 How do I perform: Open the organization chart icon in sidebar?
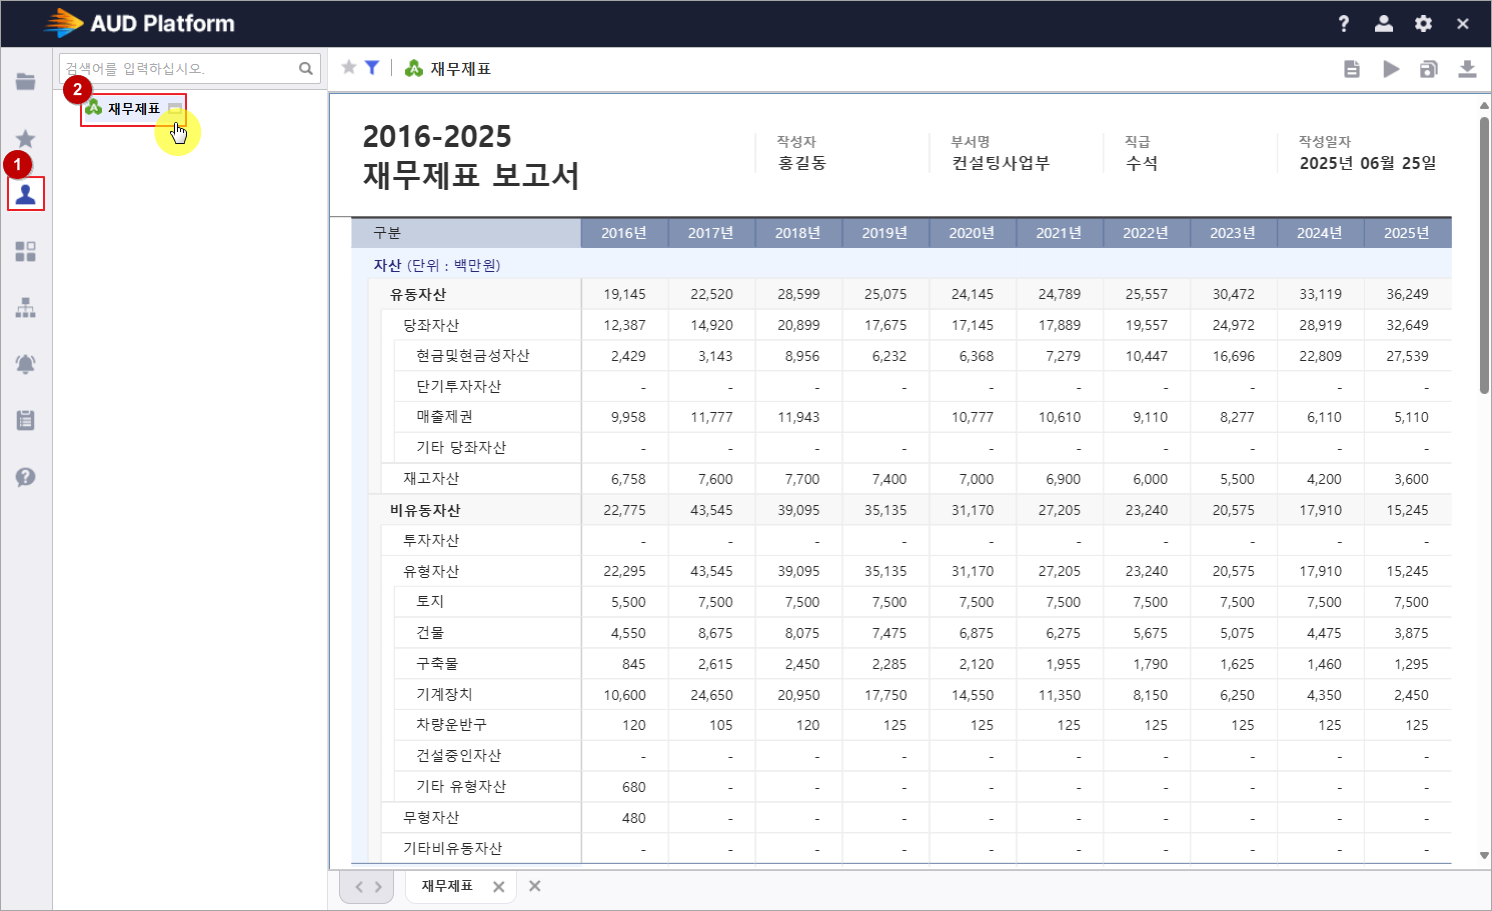(x=26, y=308)
